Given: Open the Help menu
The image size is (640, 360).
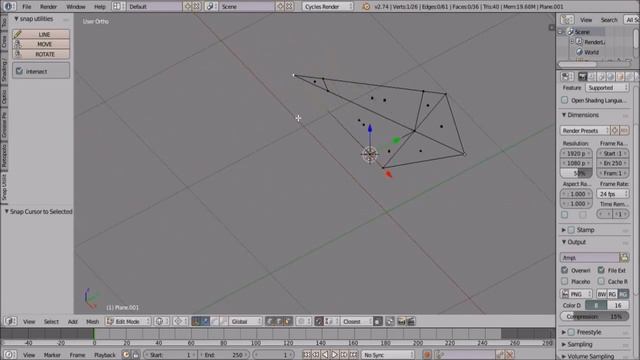Looking at the screenshot, I should [x=100, y=7].
